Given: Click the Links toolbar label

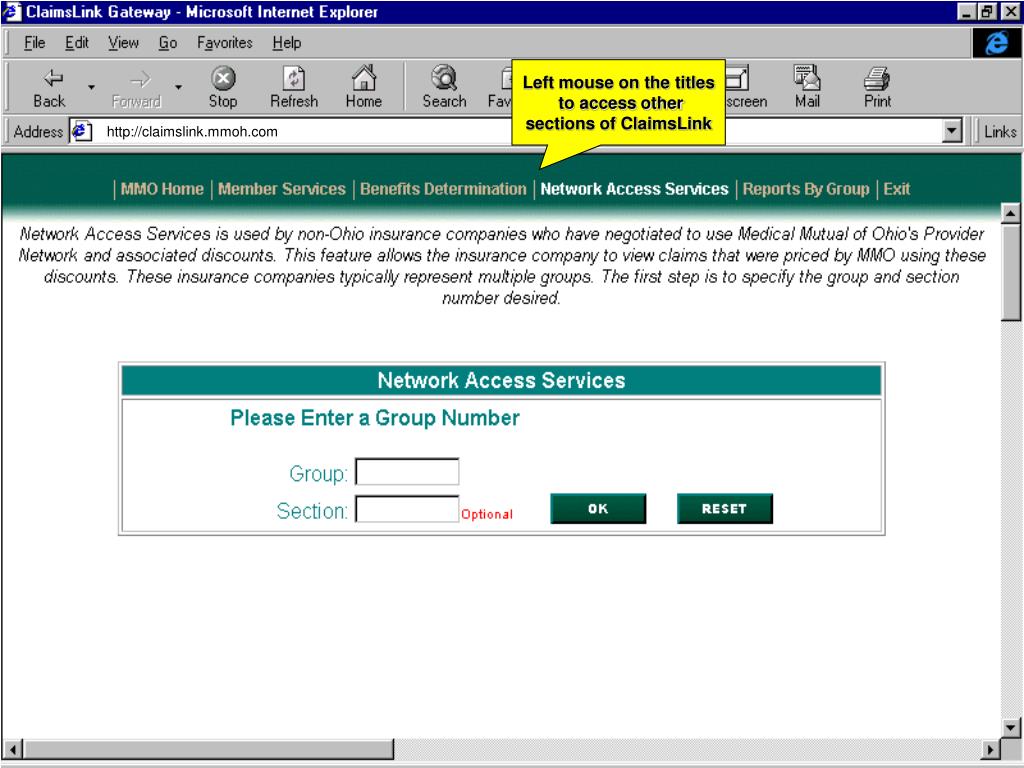Looking at the screenshot, I should click(x=1000, y=131).
